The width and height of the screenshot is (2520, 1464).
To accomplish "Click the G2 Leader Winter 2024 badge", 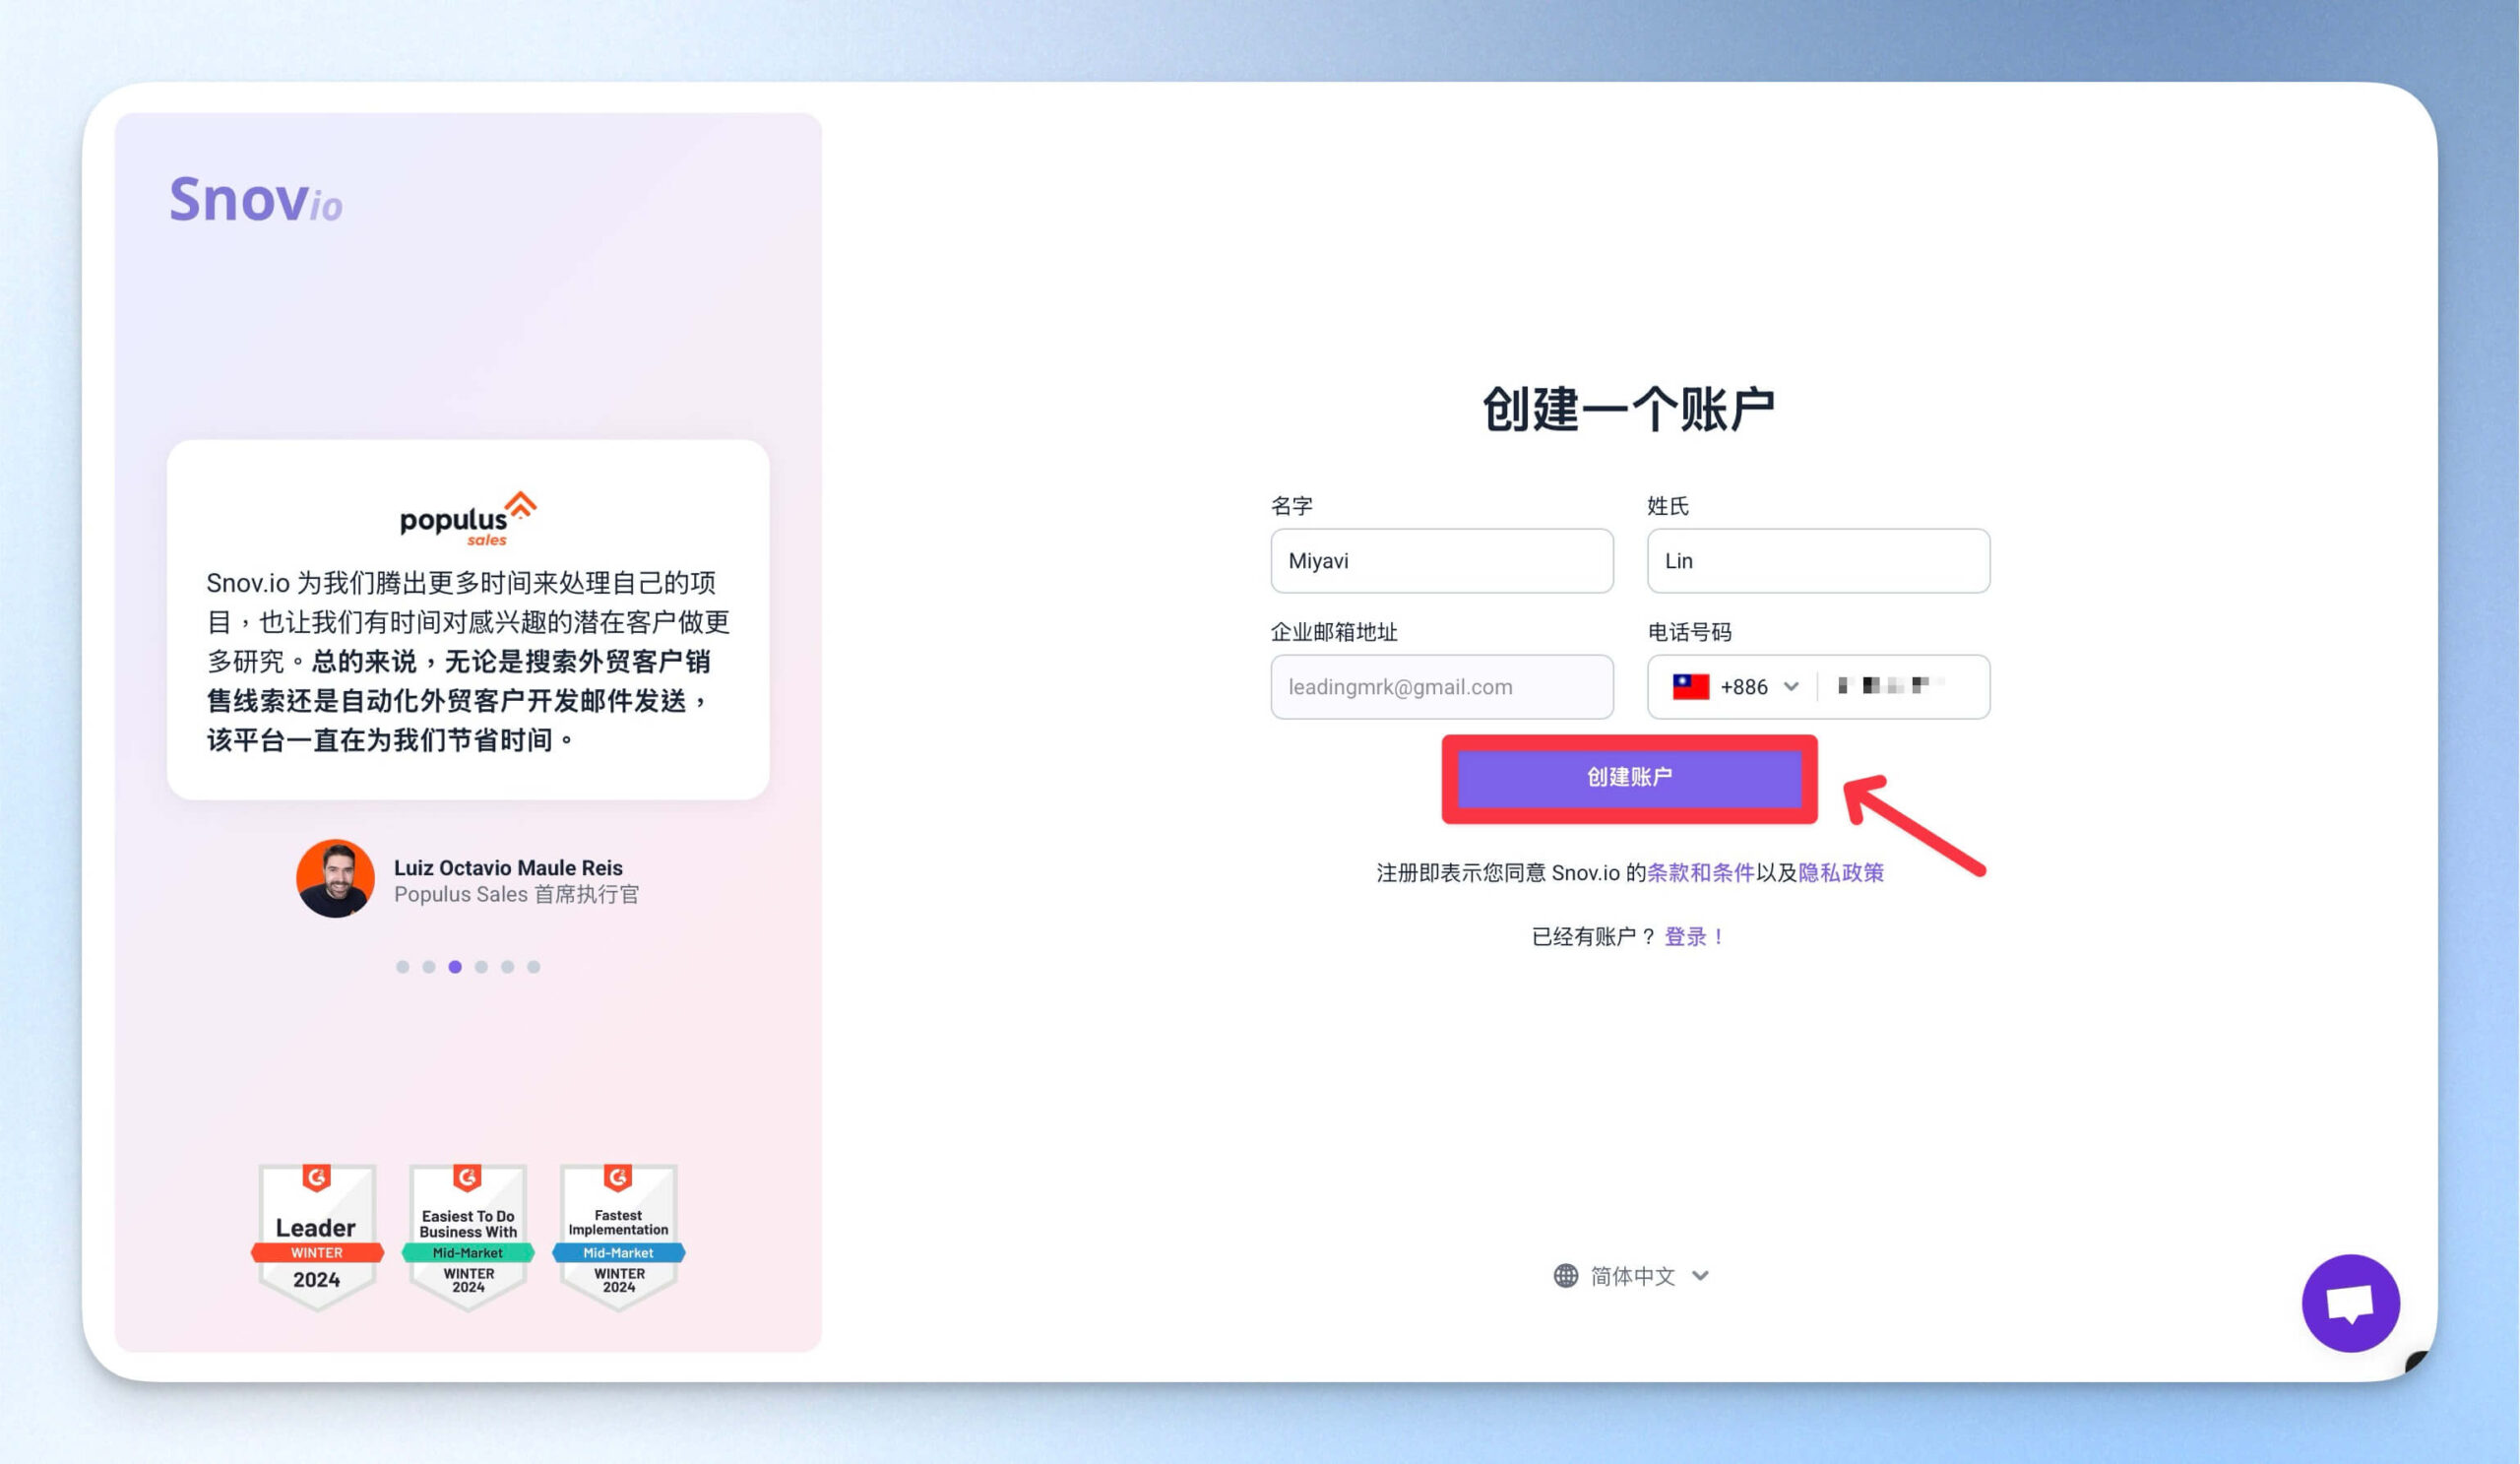I will 317,1236.
